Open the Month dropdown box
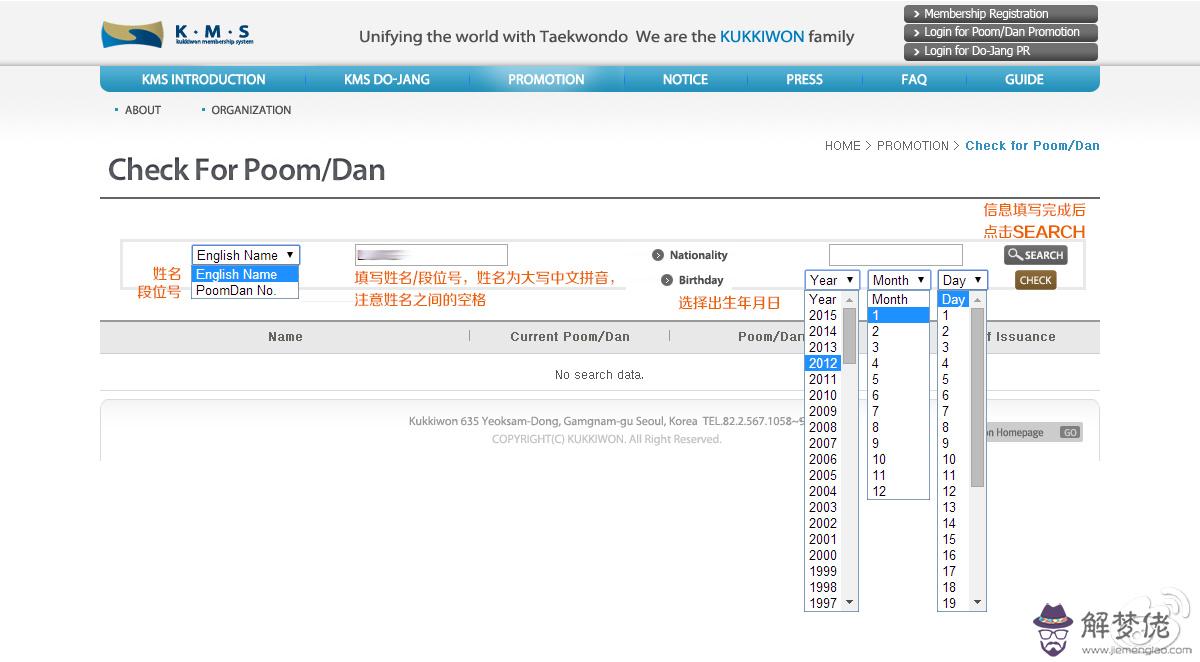Screen dimensions: 1200x662 (899, 280)
